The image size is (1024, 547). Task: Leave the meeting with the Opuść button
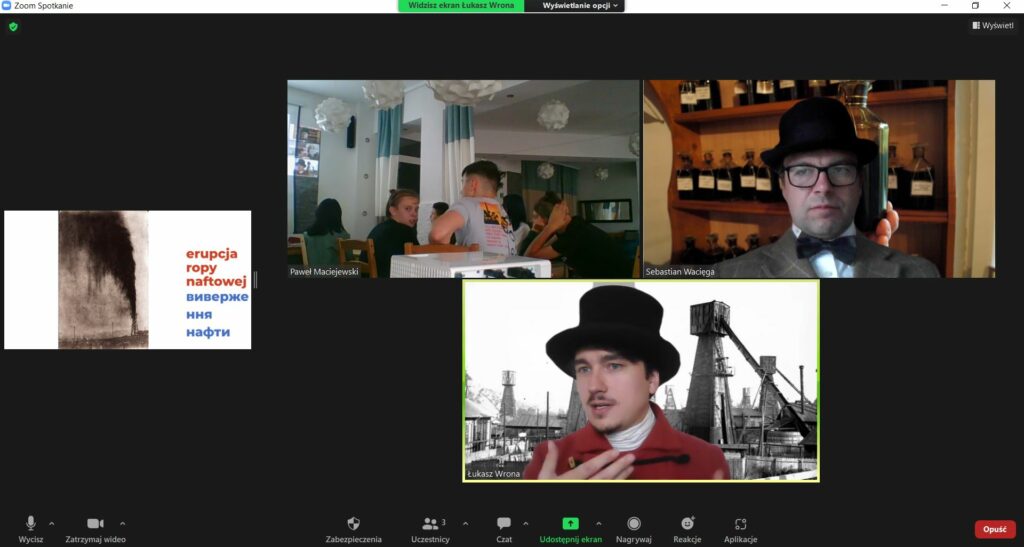tap(994, 529)
